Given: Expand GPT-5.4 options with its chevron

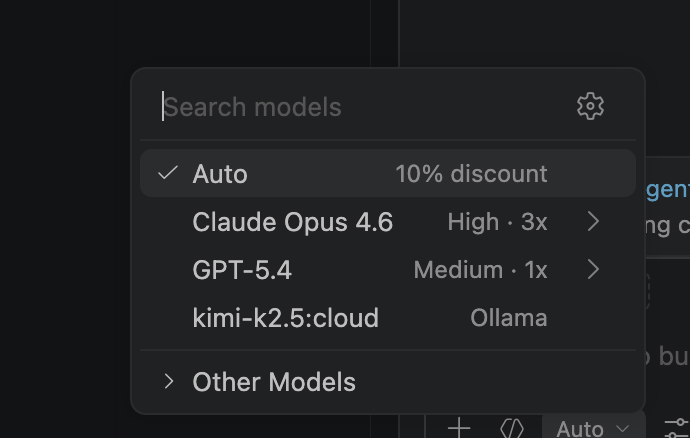Looking at the screenshot, I should [593, 269].
